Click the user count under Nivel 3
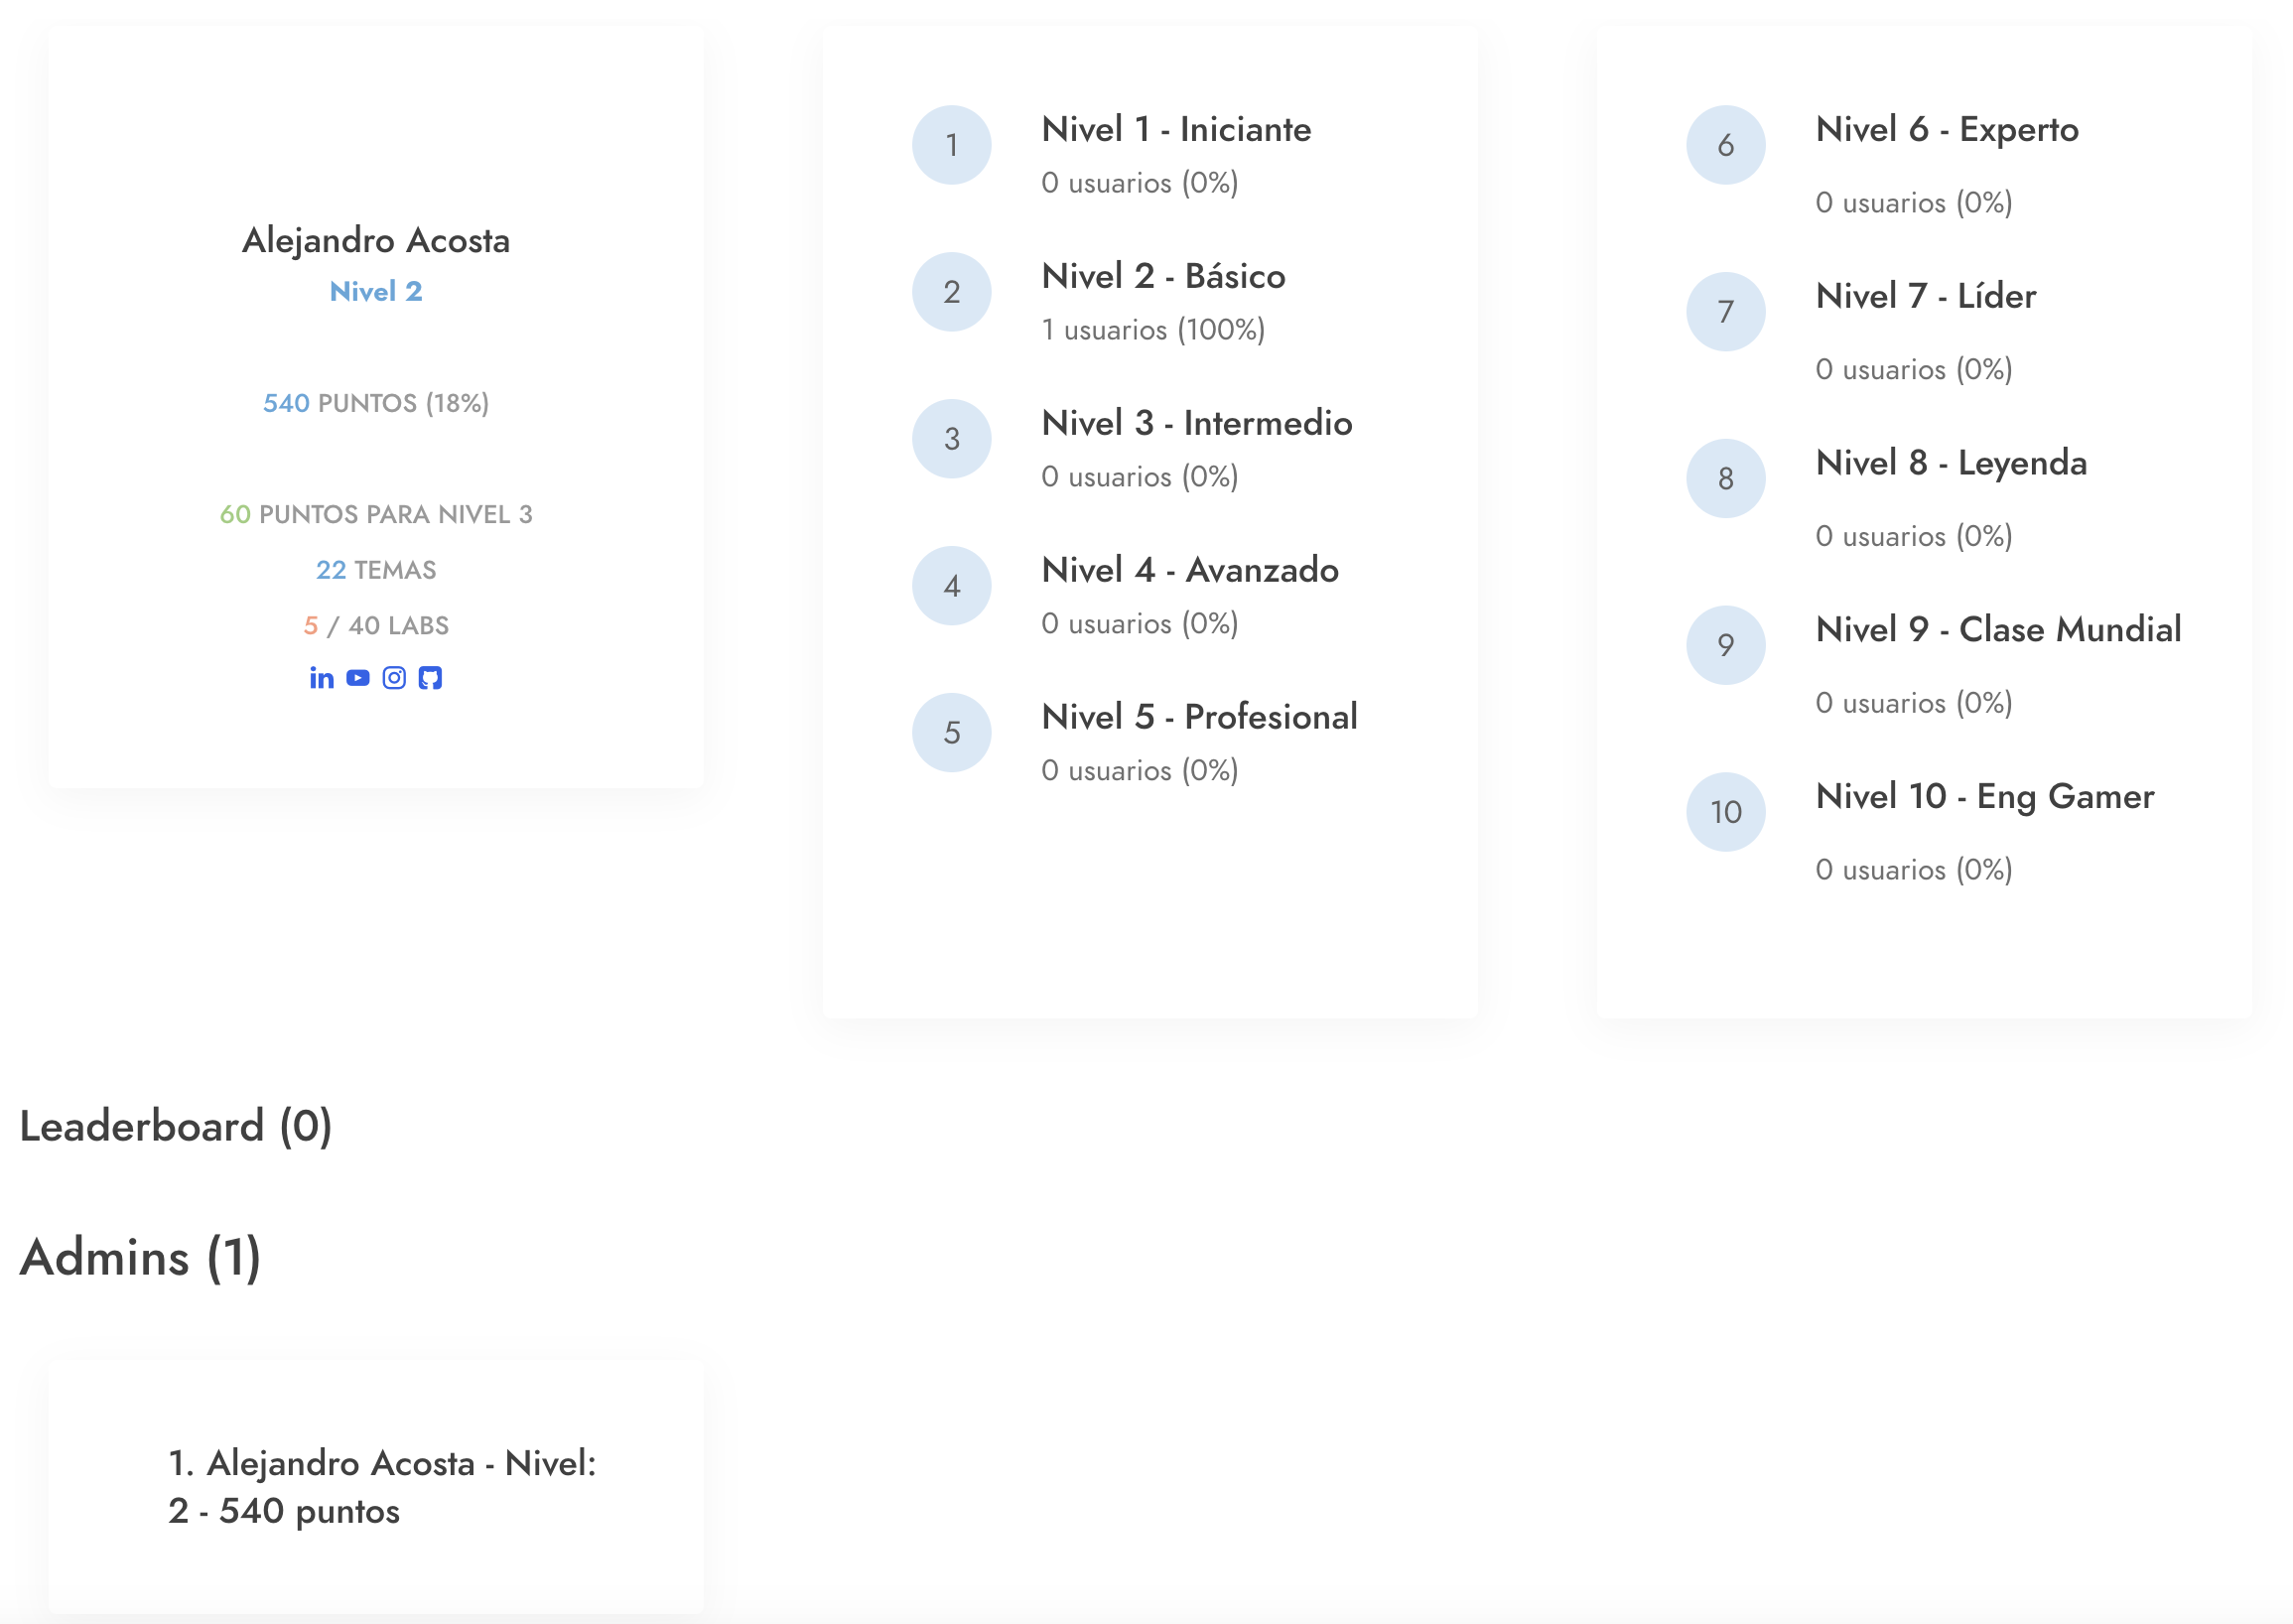 (x=1140, y=477)
